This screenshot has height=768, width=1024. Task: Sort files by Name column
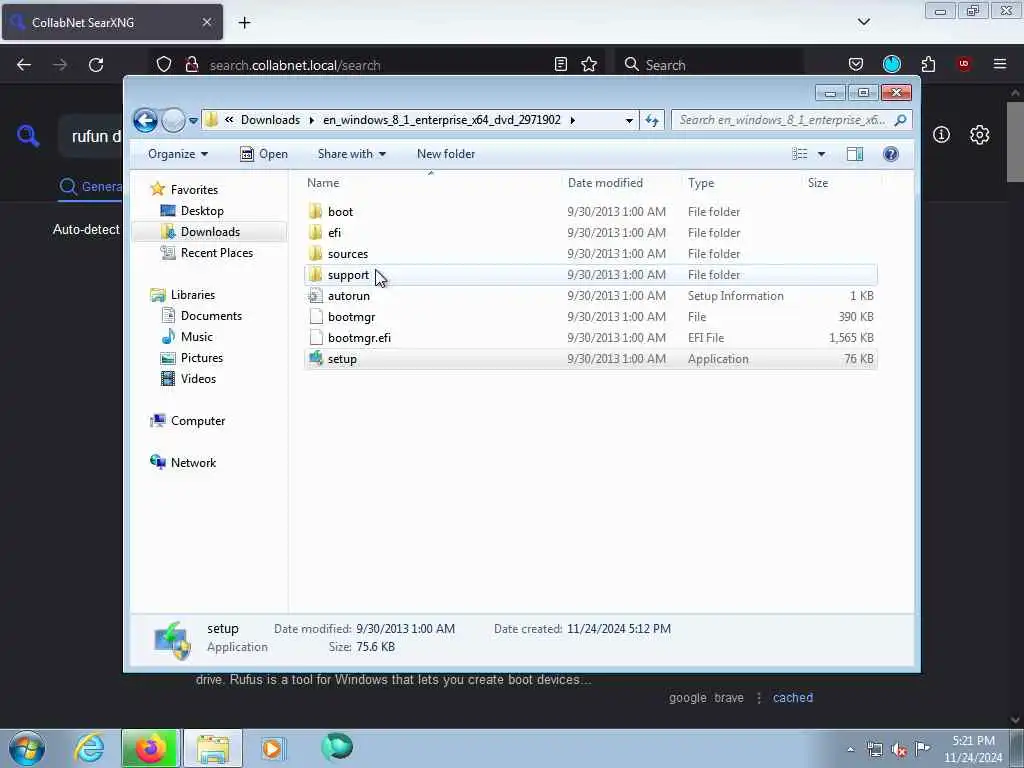323,183
